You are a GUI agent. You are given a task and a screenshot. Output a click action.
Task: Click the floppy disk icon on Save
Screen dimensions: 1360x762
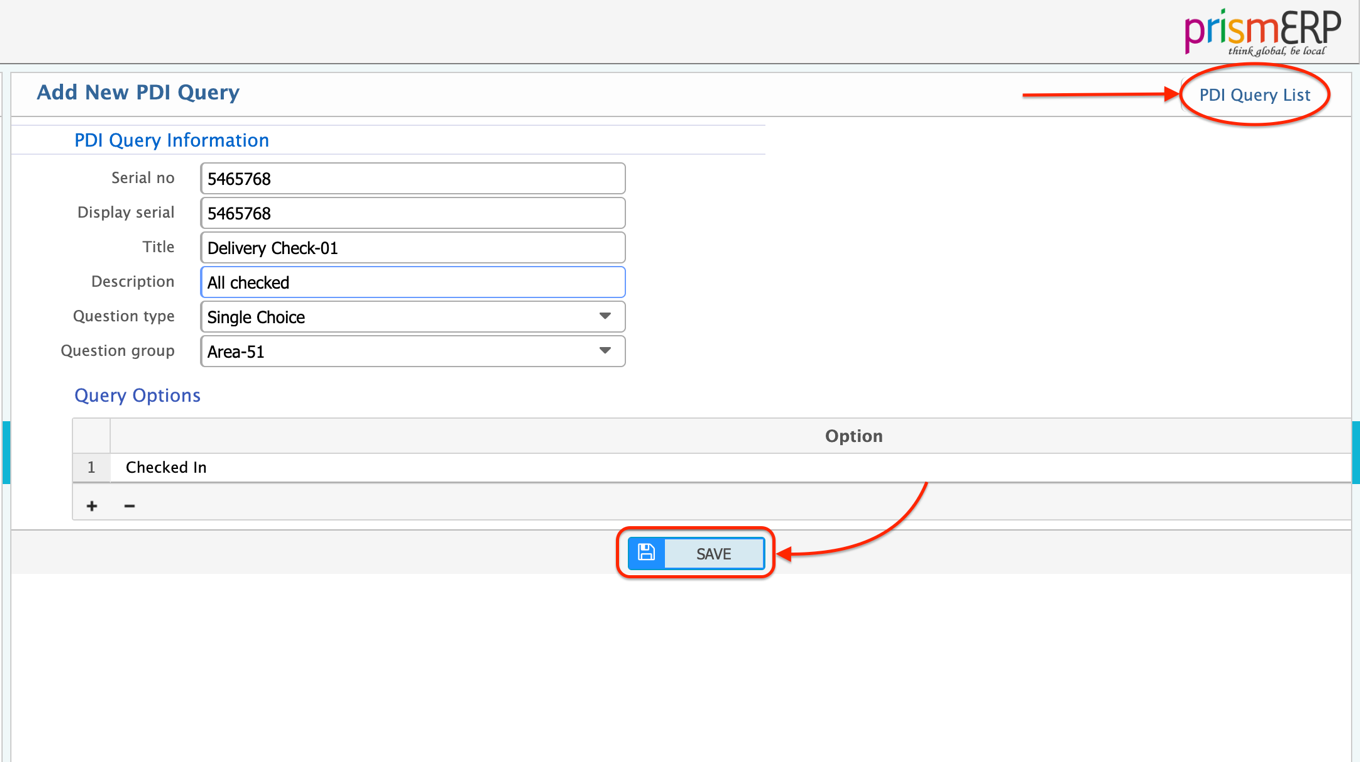pos(646,553)
